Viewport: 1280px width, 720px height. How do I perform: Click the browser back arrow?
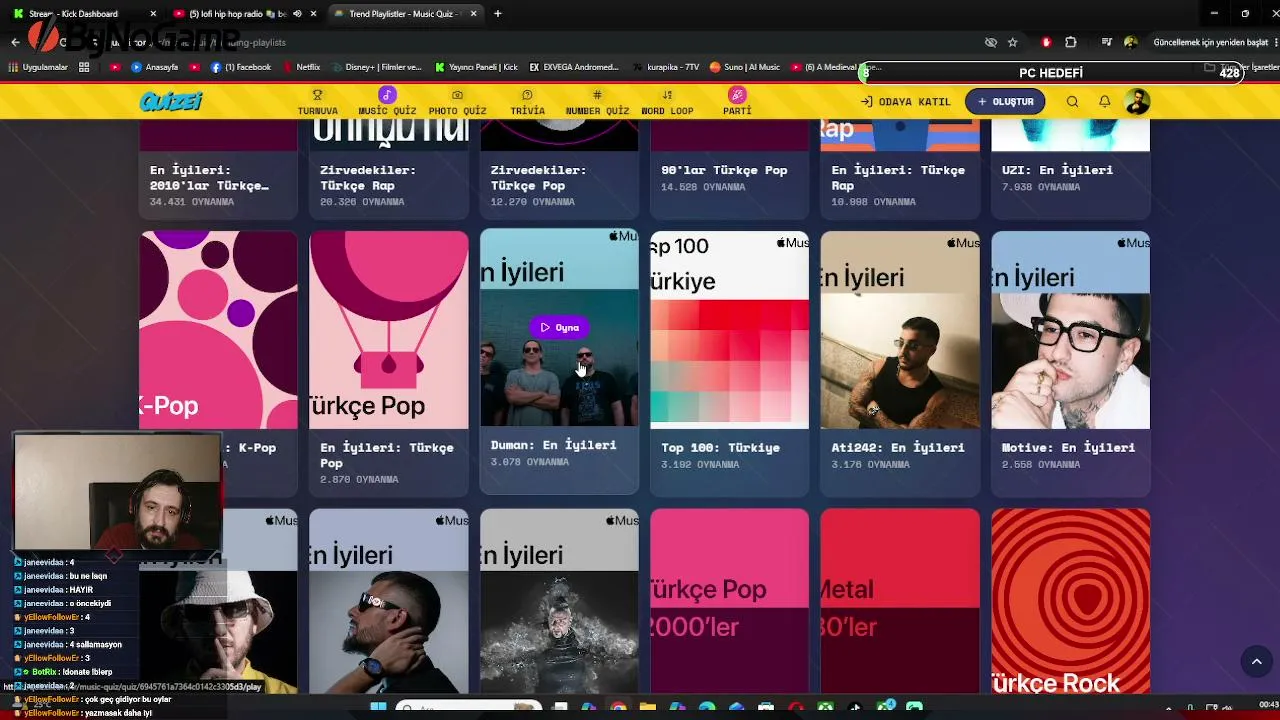(x=15, y=42)
